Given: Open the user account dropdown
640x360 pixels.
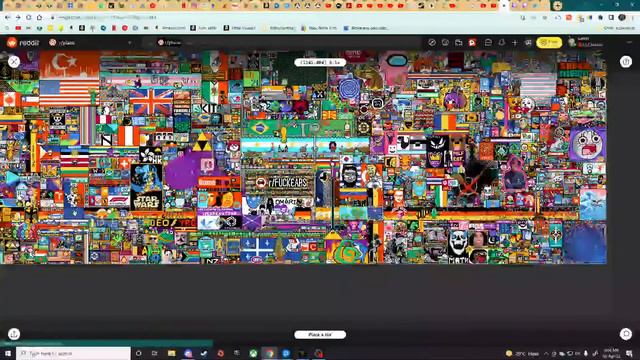Looking at the screenshot, I should pyautogui.click(x=600, y=42).
